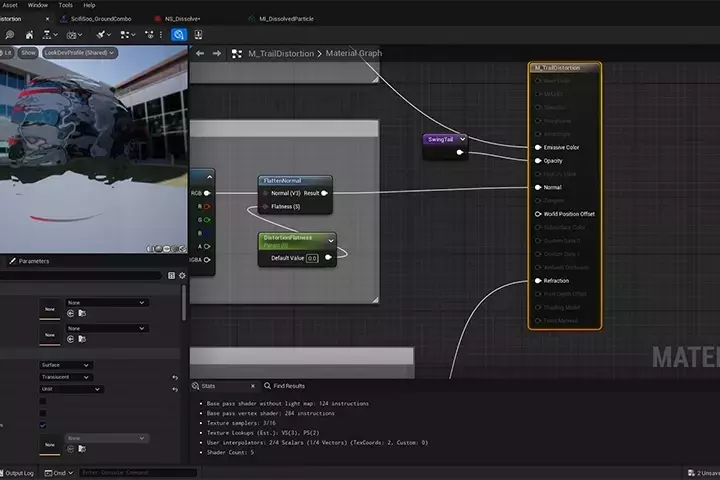Screen dimensions: 720x480
Task: Click the Opacity input pin
Action: click(538, 161)
